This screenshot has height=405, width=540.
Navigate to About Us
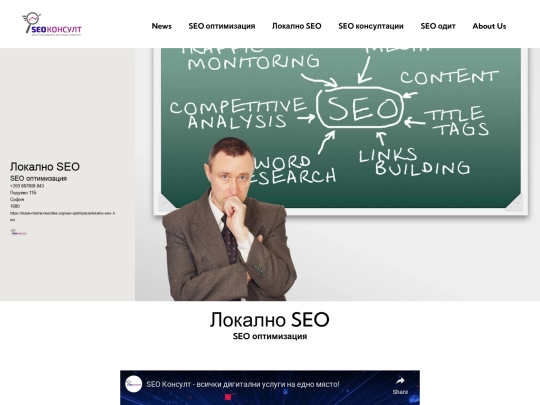click(x=489, y=26)
